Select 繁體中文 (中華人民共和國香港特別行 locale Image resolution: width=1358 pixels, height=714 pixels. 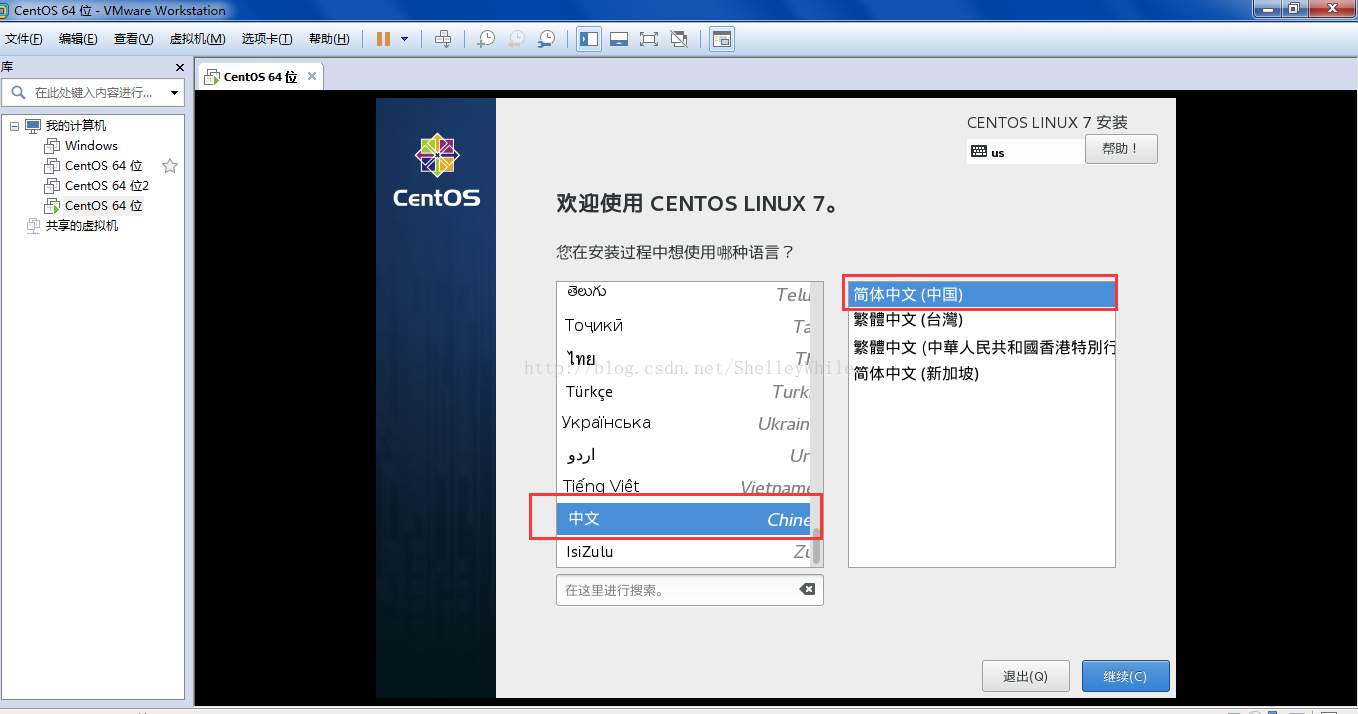(x=982, y=347)
